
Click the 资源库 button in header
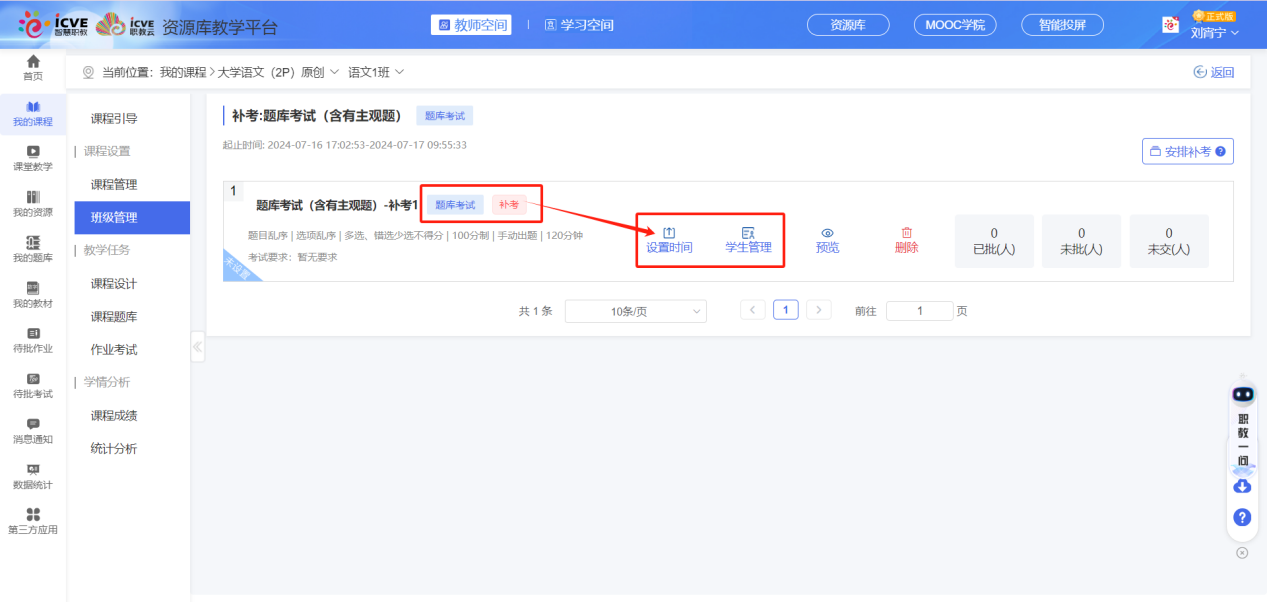pyautogui.click(x=847, y=25)
